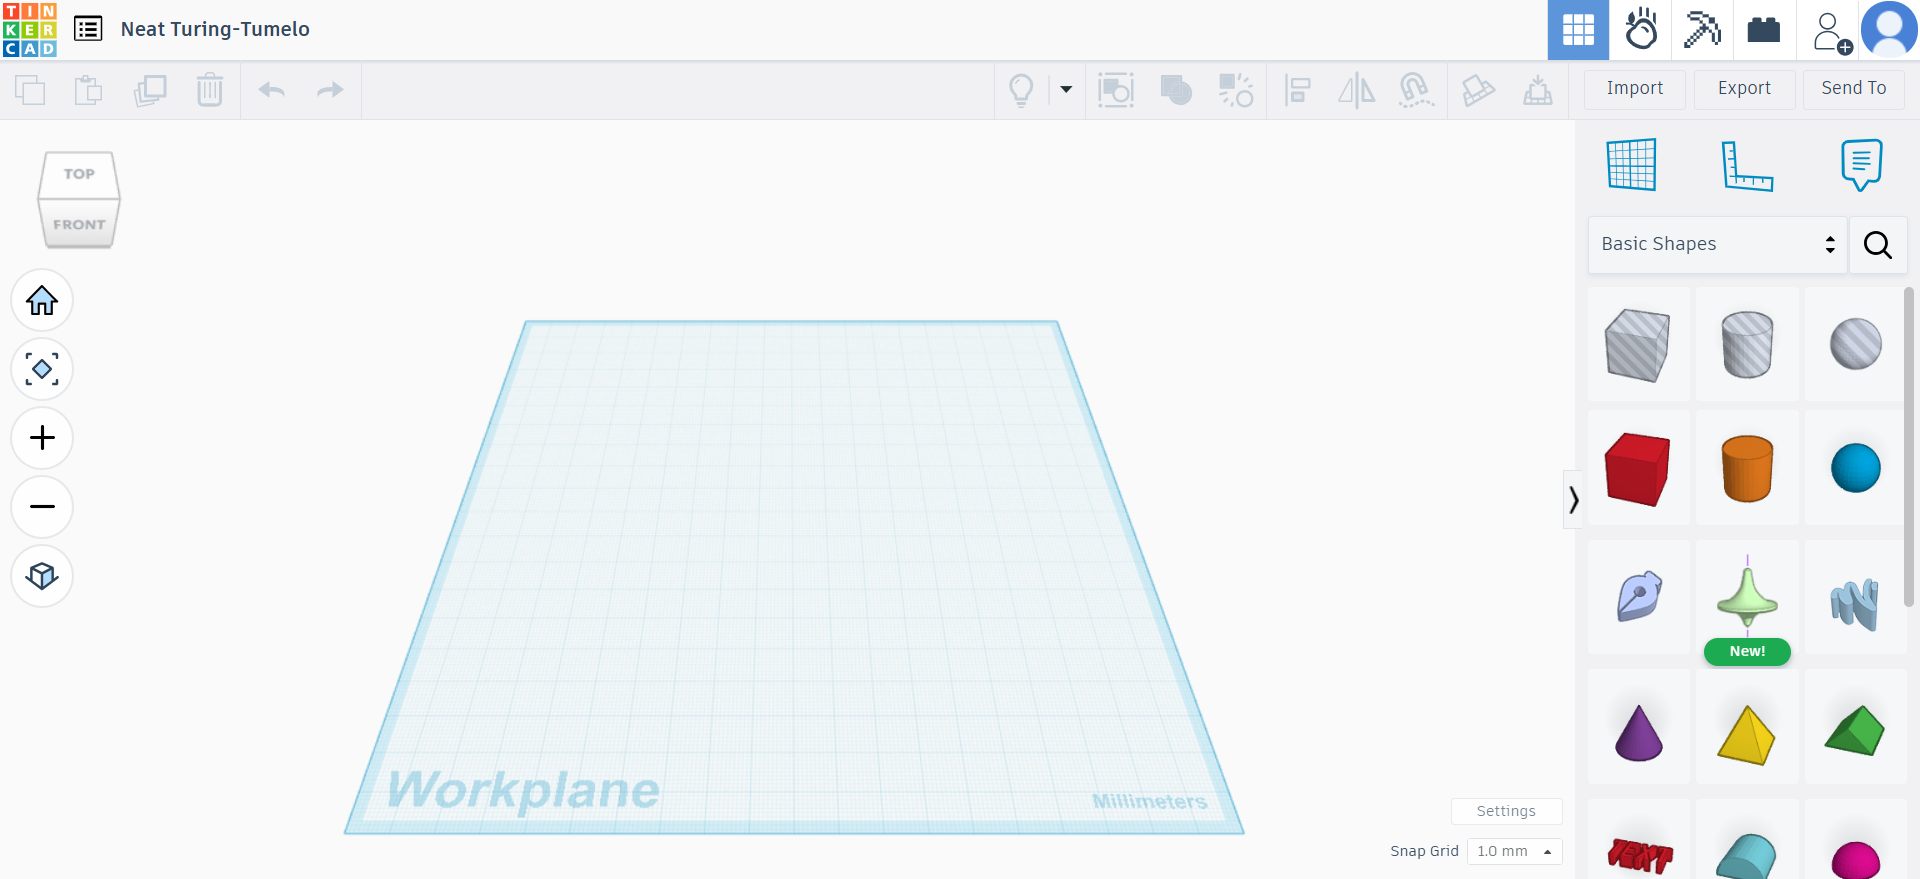Select the hole Cylinder shape
The height and width of the screenshot is (879, 1920).
tap(1747, 344)
